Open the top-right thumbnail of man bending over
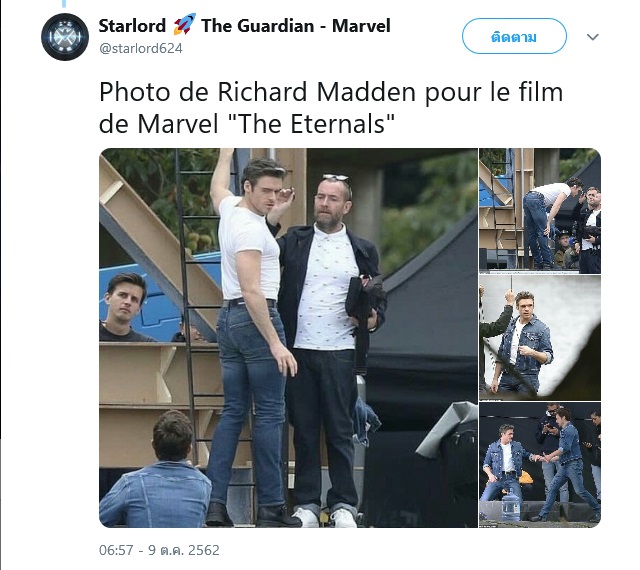Viewport: 640px width, 570px height. [540, 211]
